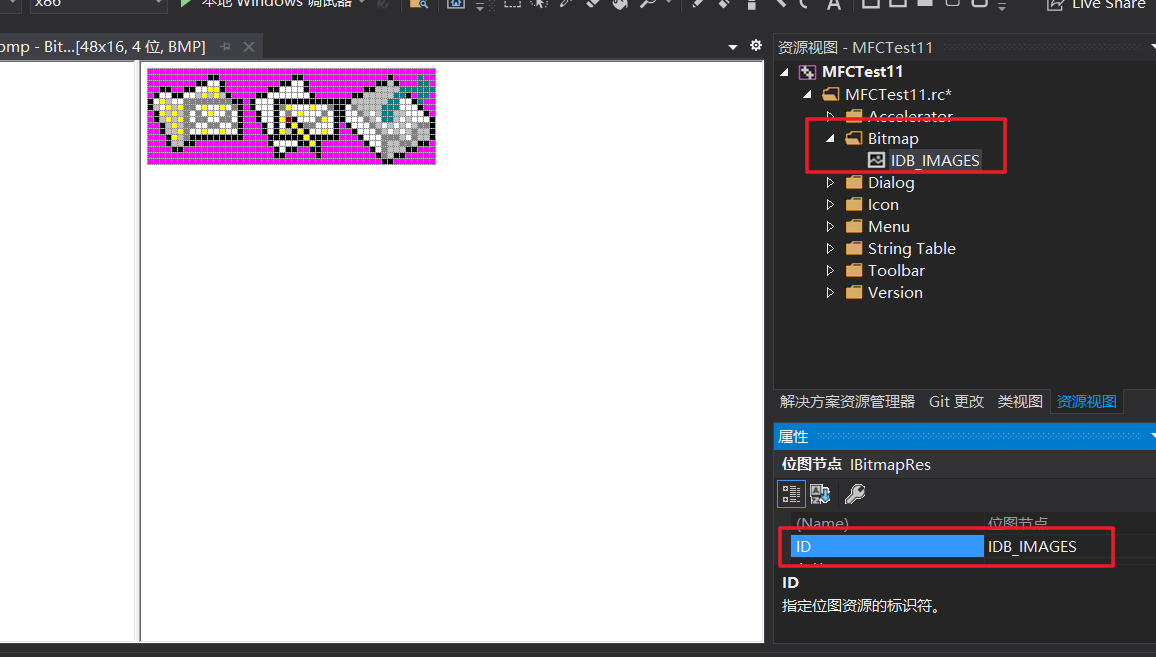Select the String Table folder
This screenshot has width=1156, height=657.
911,249
